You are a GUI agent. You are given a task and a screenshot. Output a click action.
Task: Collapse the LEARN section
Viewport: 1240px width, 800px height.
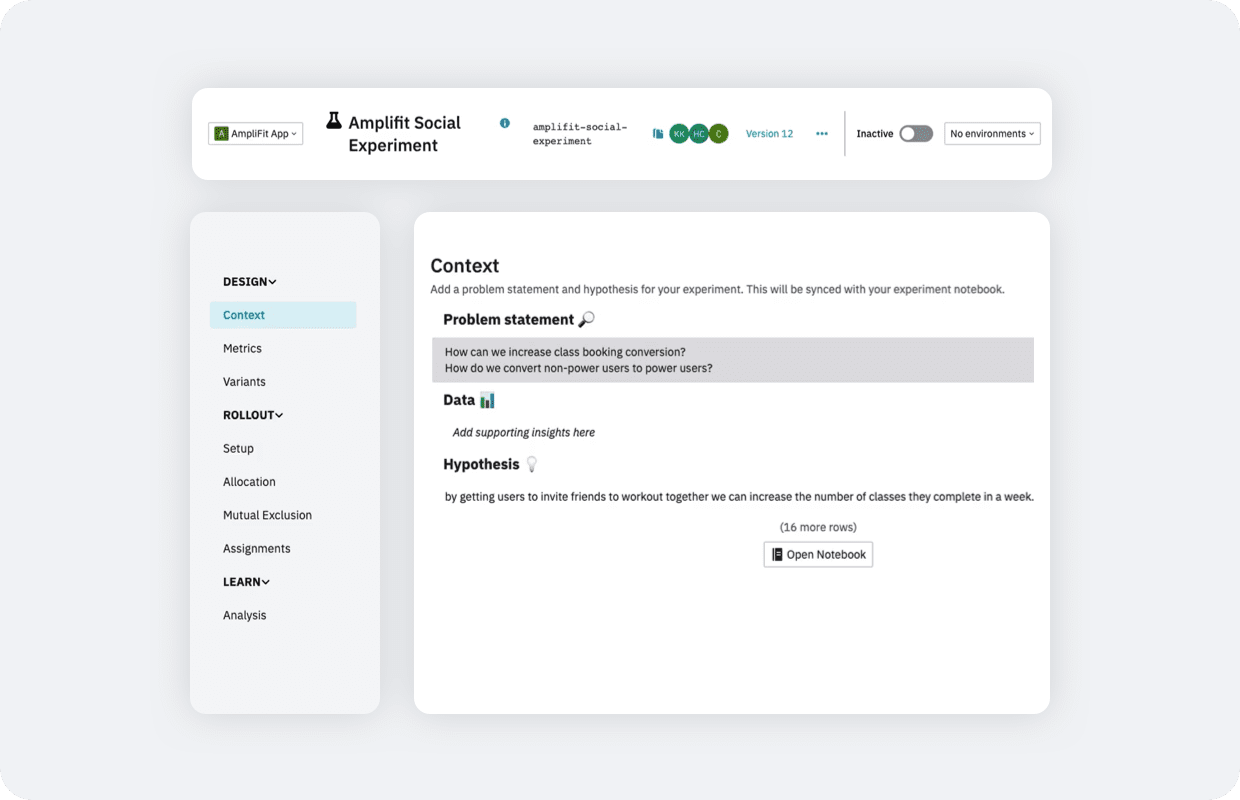tap(247, 582)
